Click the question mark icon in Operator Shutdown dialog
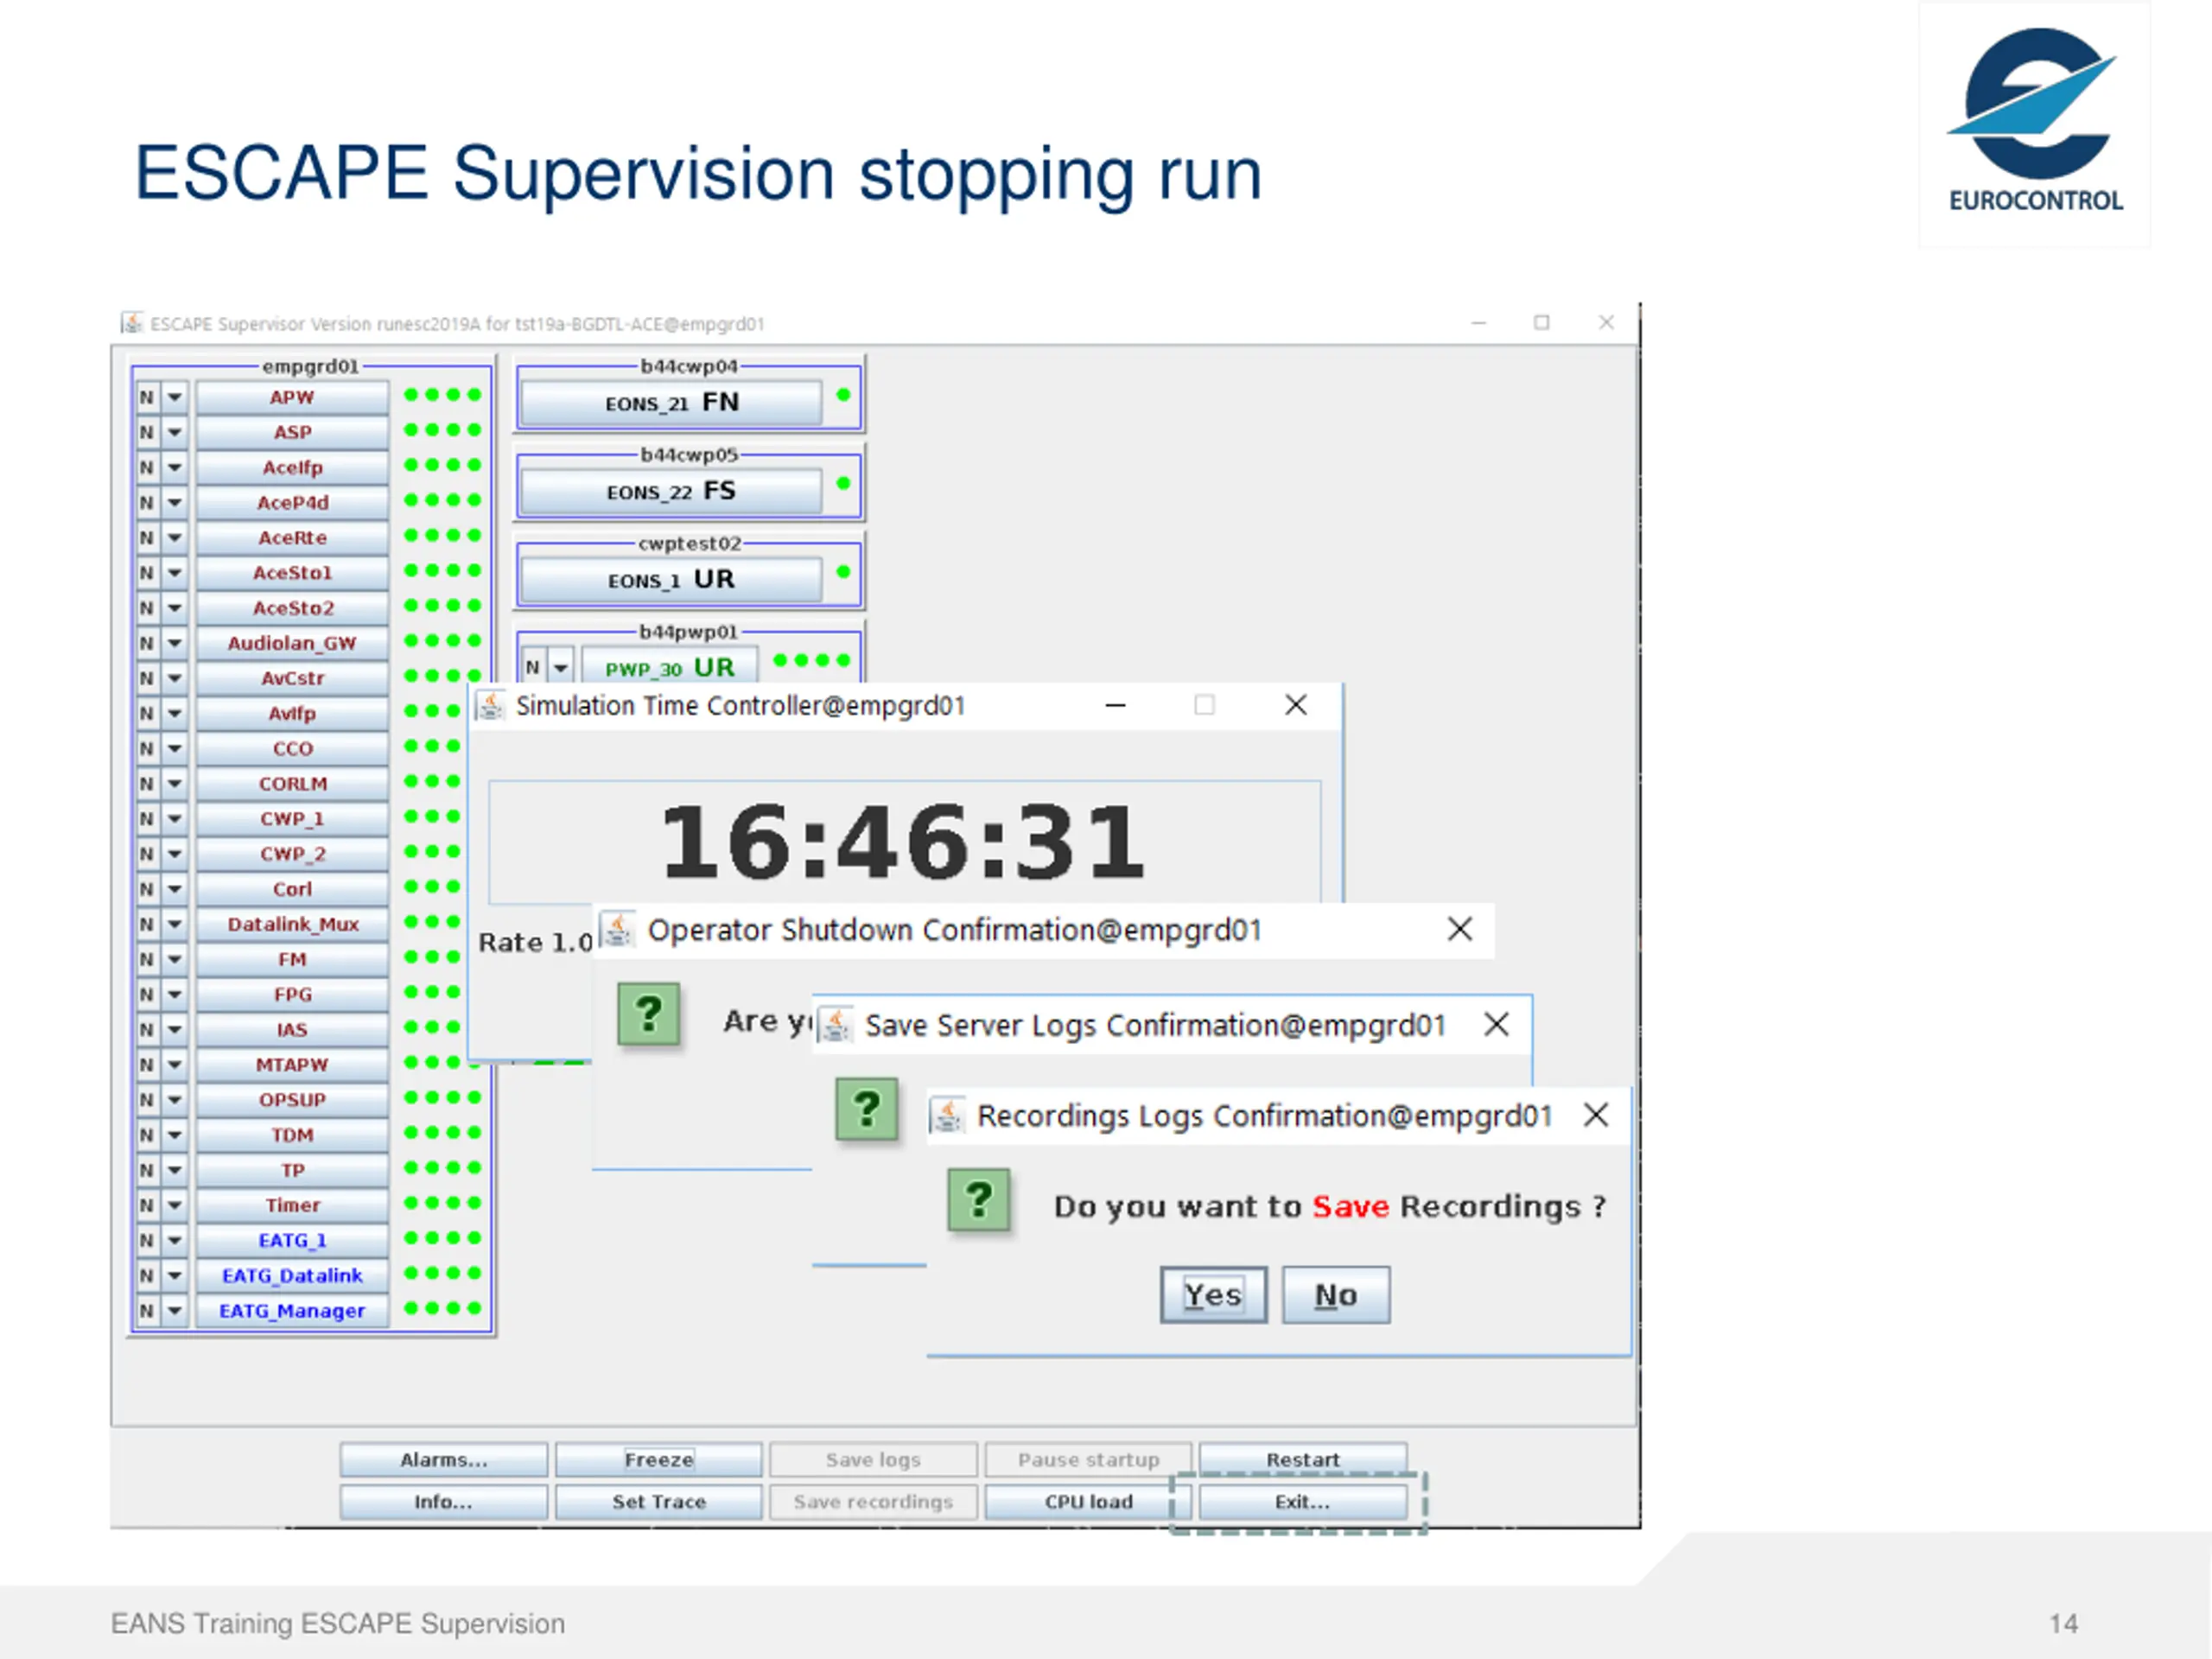2212x1659 pixels. tap(648, 1014)
